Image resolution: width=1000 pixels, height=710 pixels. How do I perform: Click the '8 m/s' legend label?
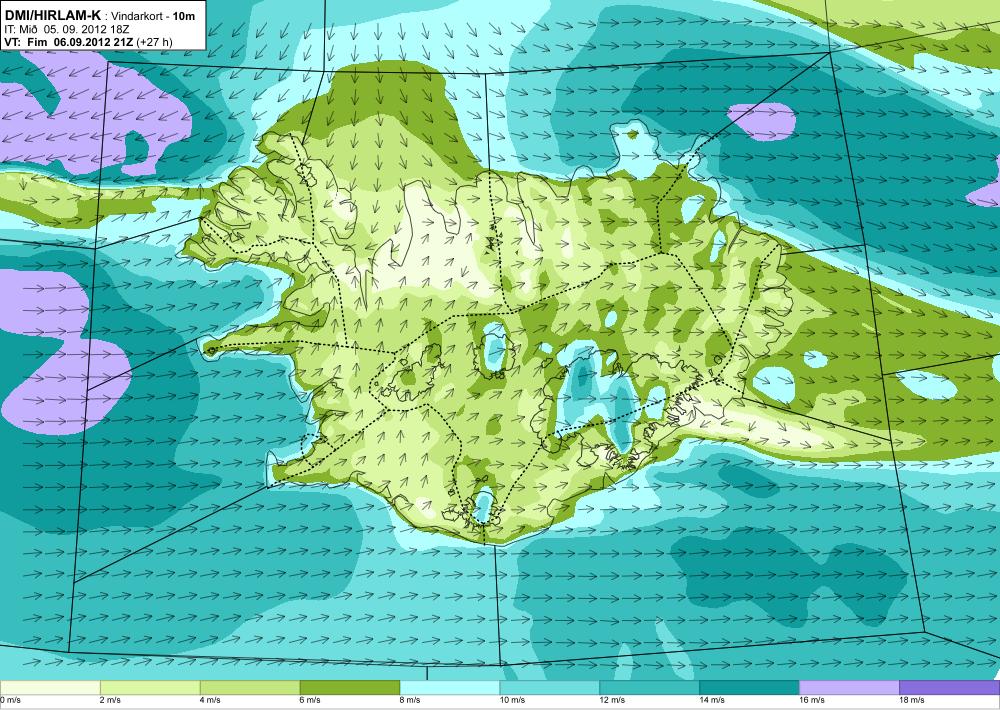(x=411, y=700)
